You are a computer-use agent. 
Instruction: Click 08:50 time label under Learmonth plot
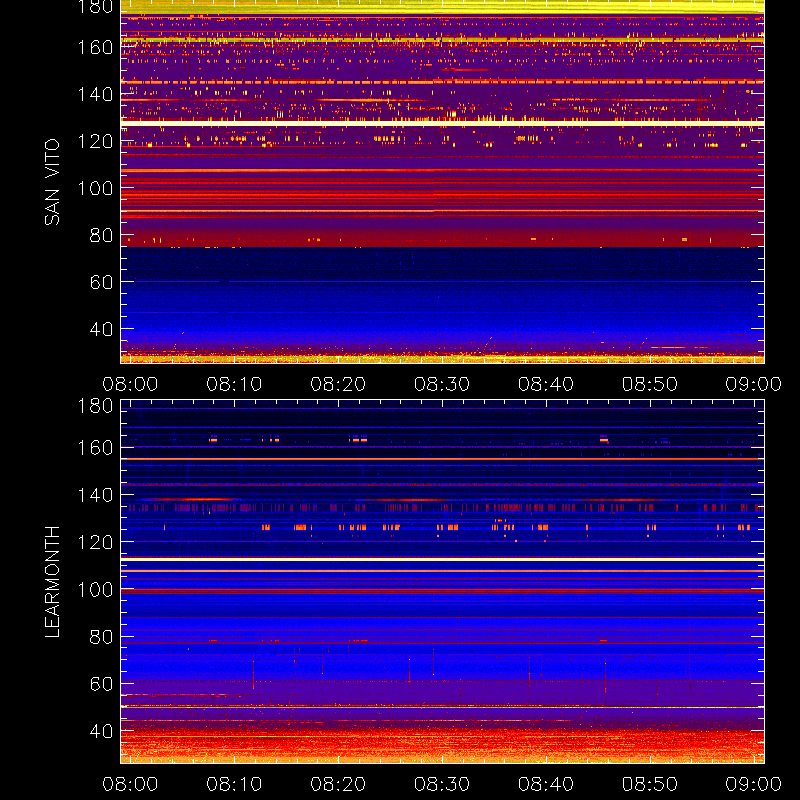point(650,784)
